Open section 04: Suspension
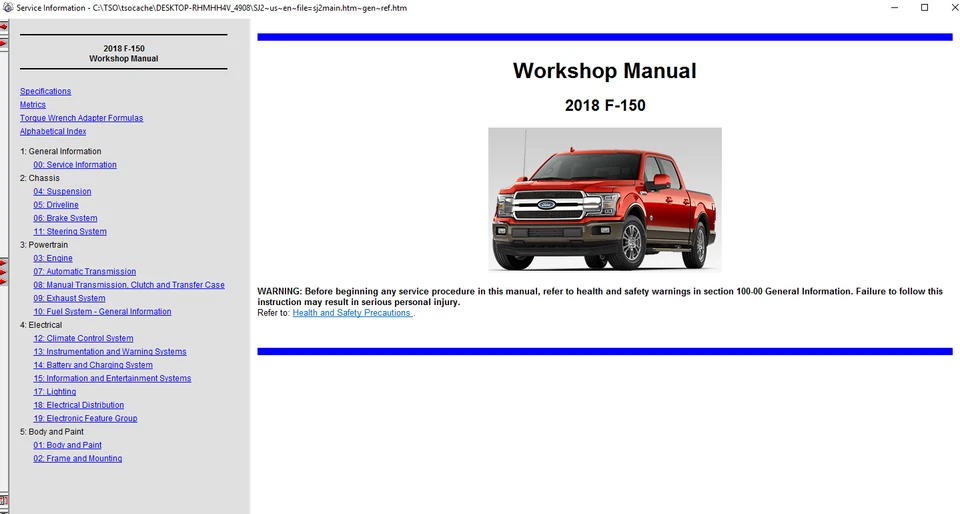This screenshot has height=514, width=960. (62, 192)
